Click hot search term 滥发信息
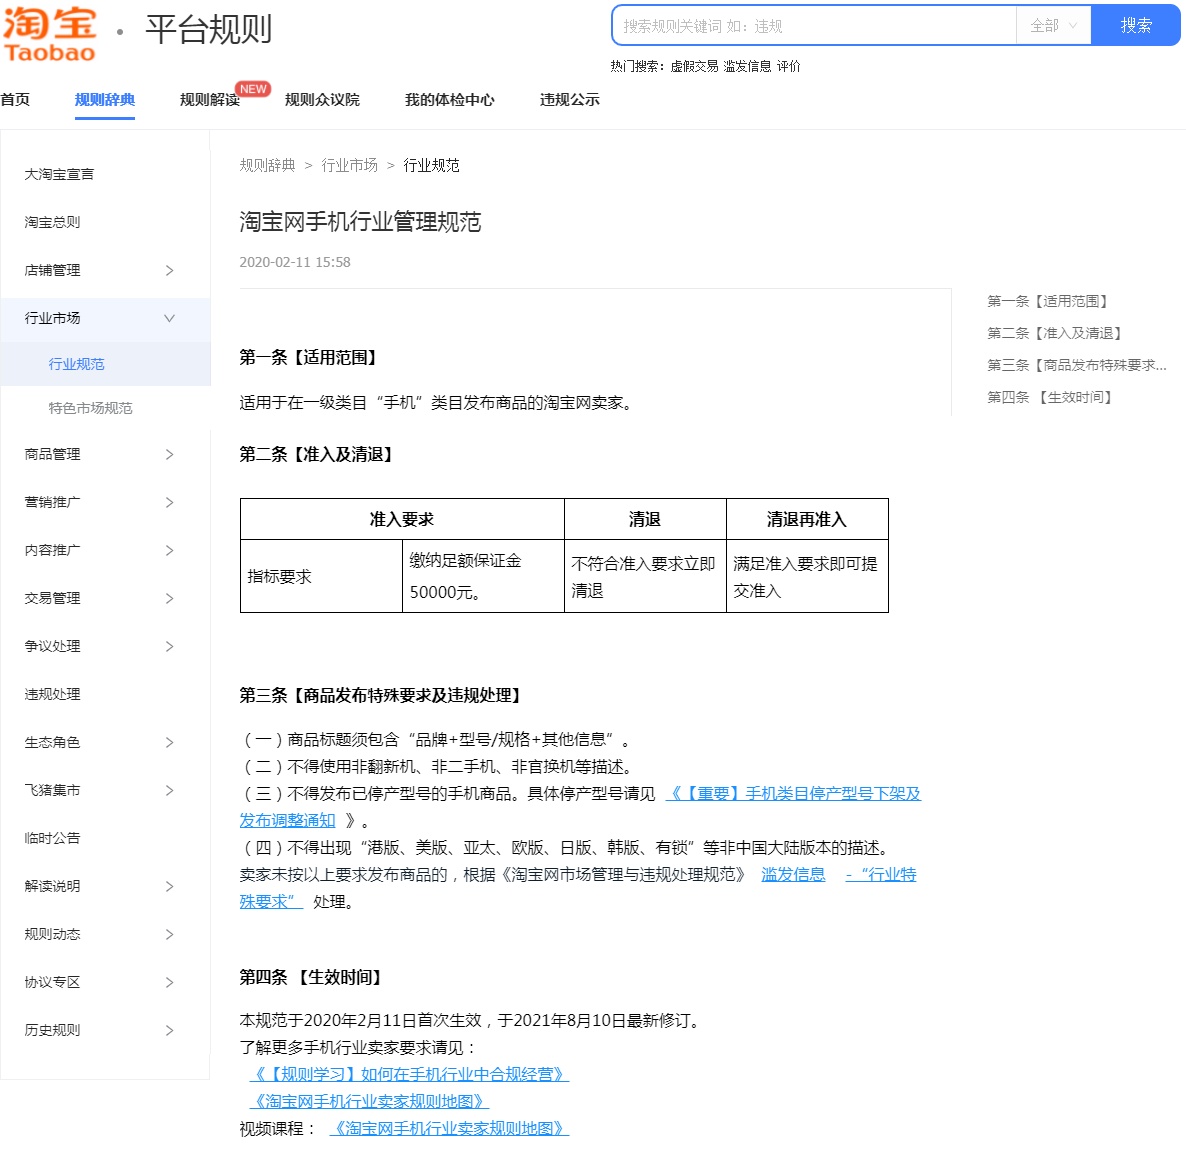The image size is (1186, 1155). [x=747, y=67]
